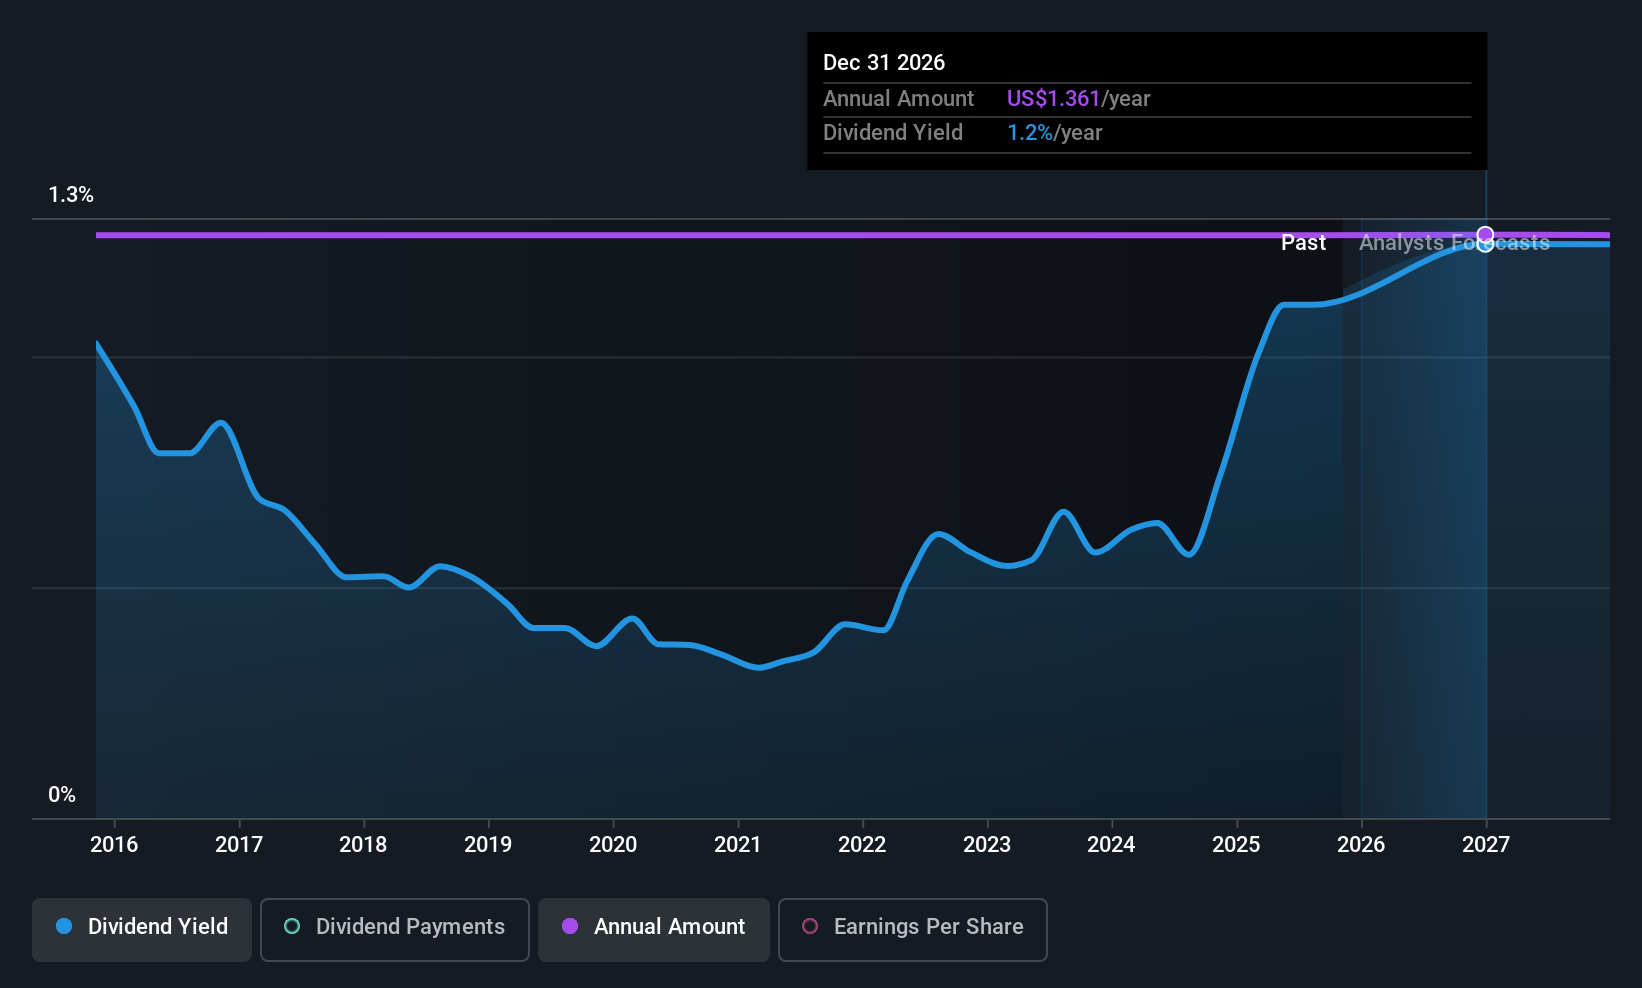
Task: Open the Annual Amount legend item
Action: [653, 929]
